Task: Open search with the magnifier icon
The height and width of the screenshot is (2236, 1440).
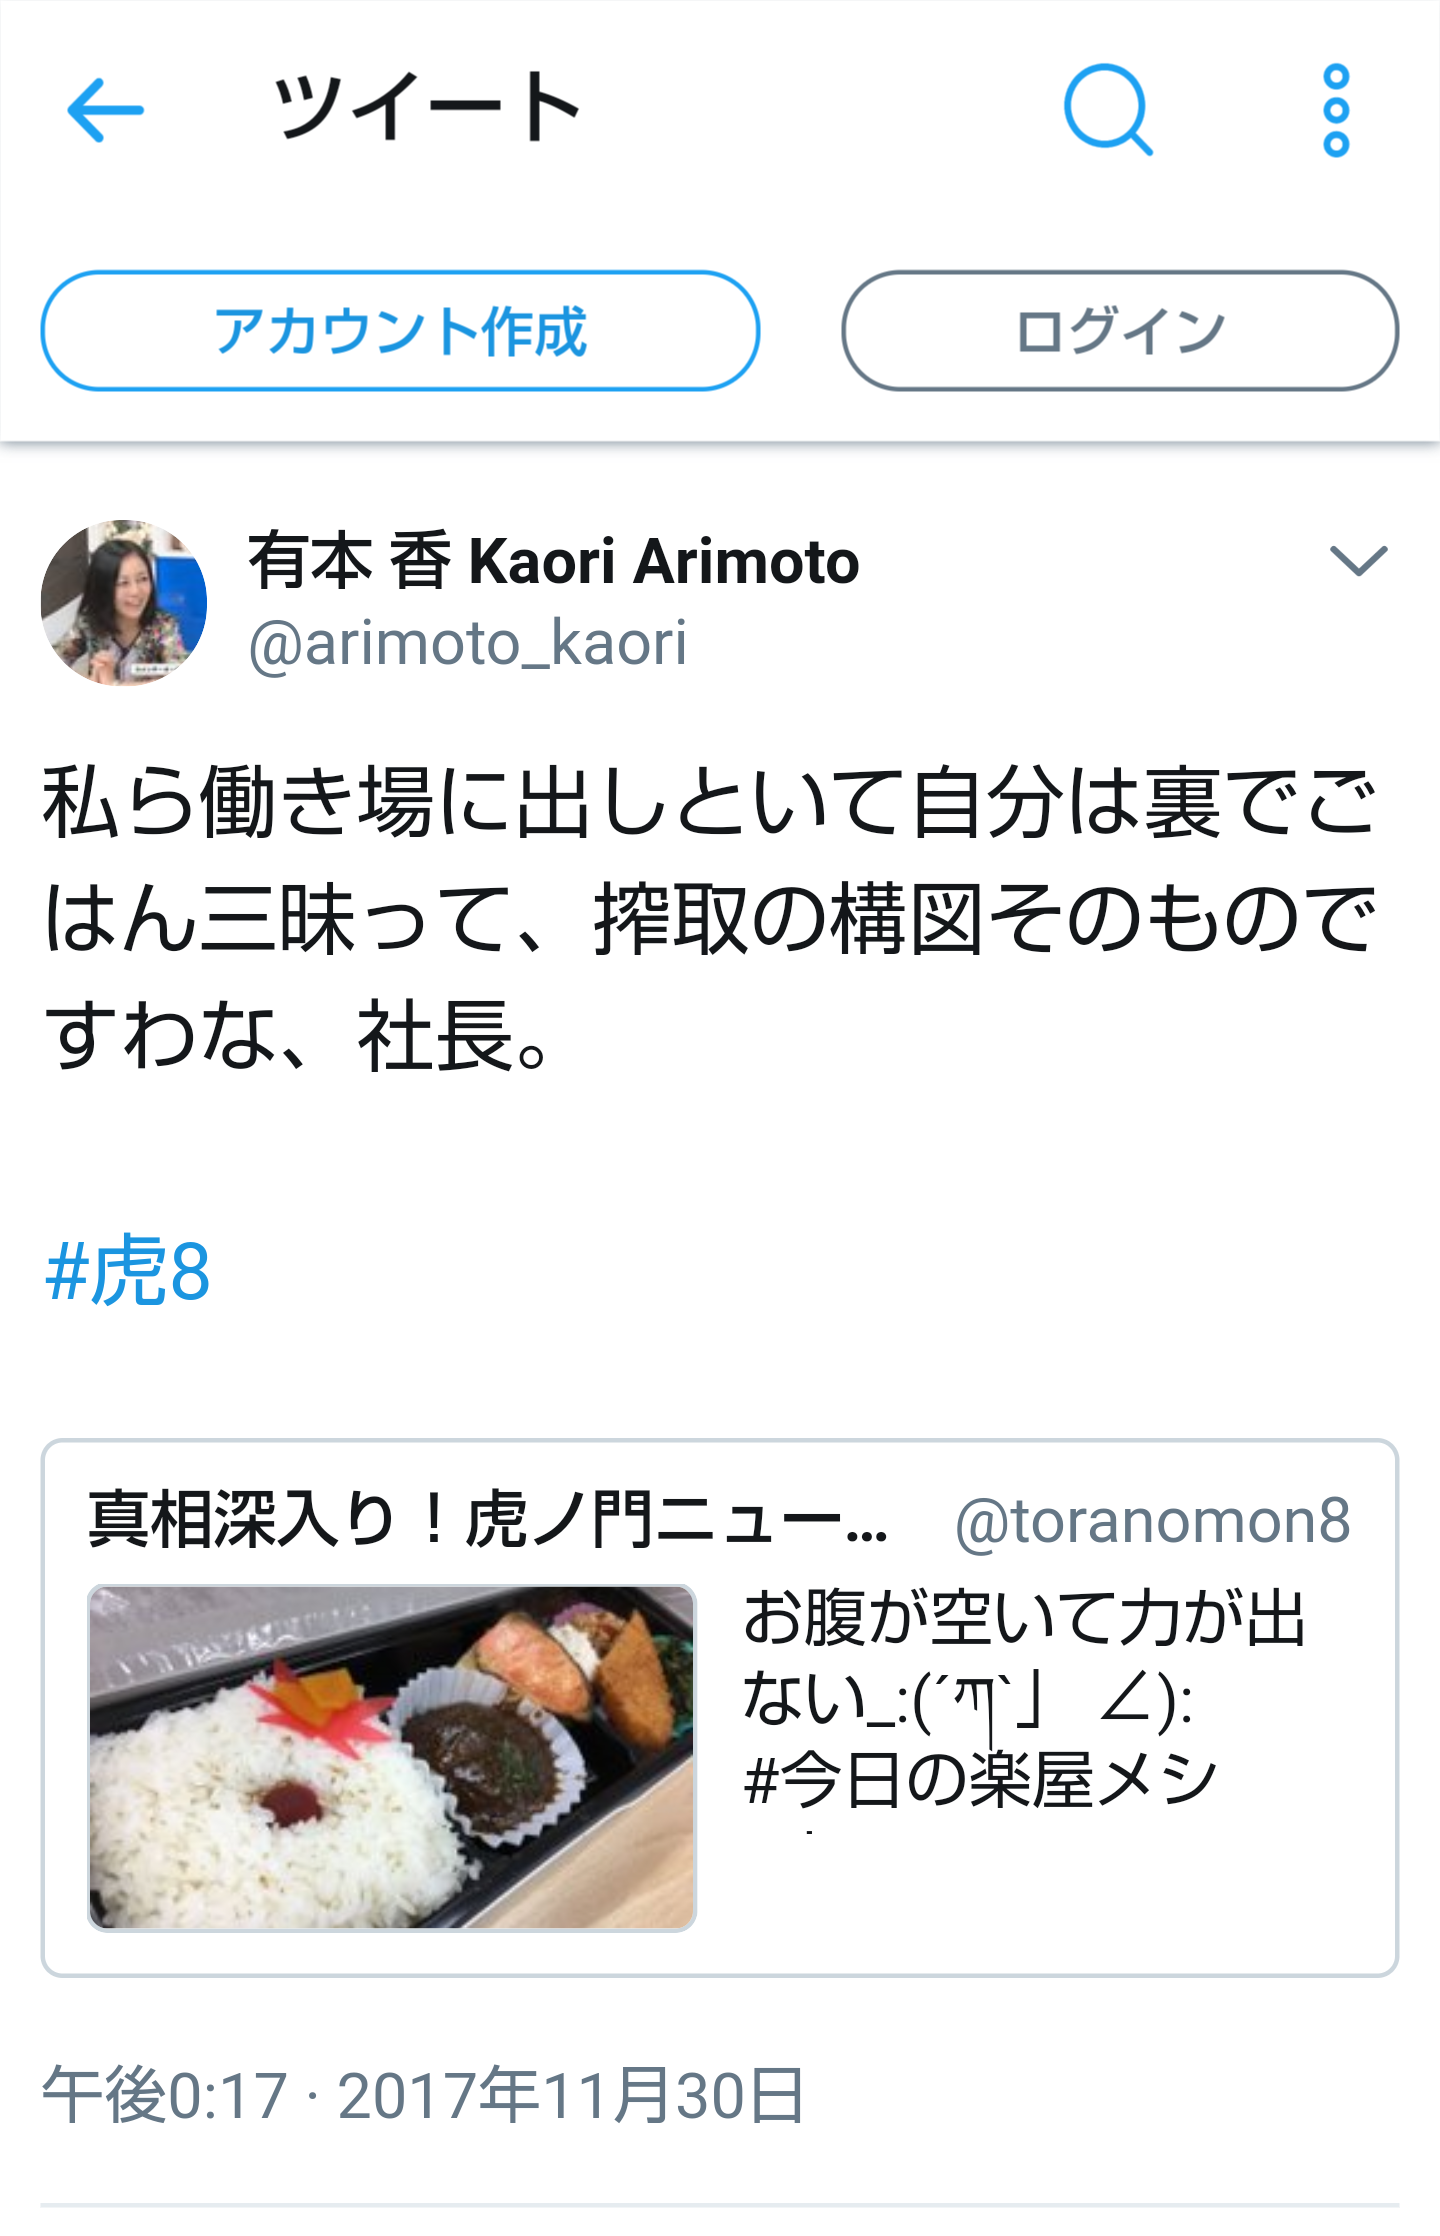Action: (x=1108, y=110)
